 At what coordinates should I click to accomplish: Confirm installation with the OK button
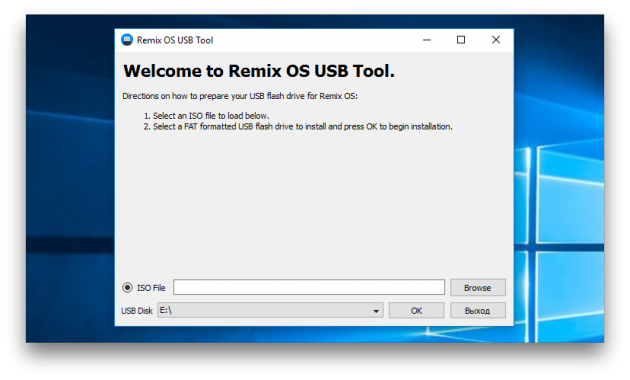pos(416,311)
